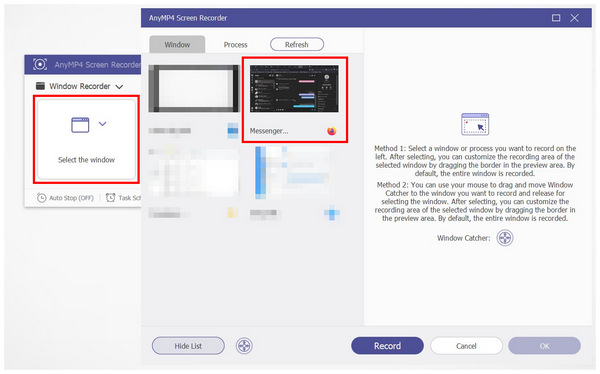
Task: Close the AnyMP4 Screen Recorder dialog
Action: [574, 18]
